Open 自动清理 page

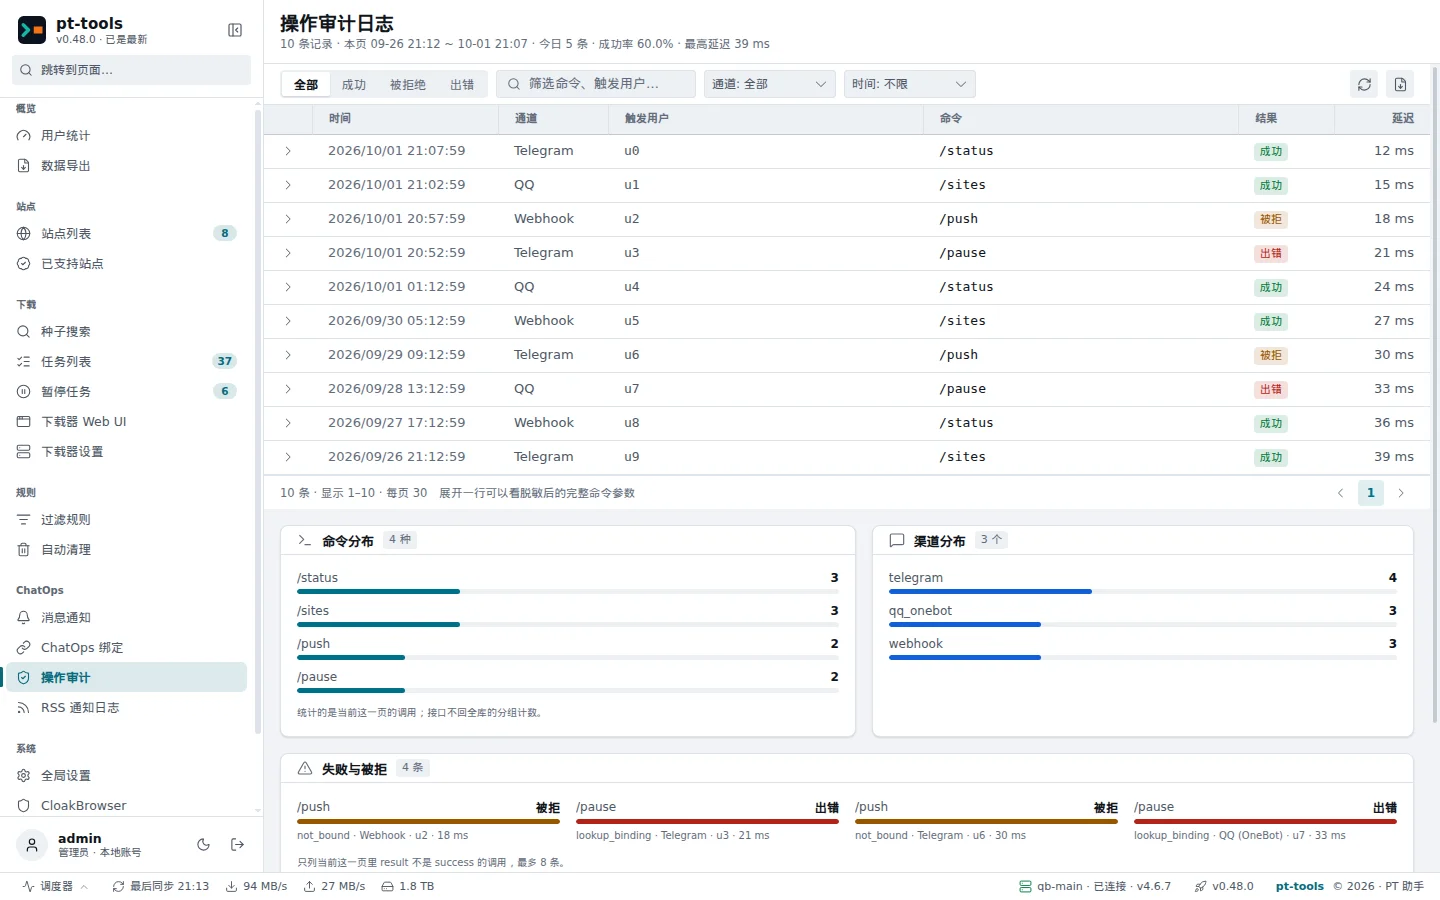click(127, 549)
